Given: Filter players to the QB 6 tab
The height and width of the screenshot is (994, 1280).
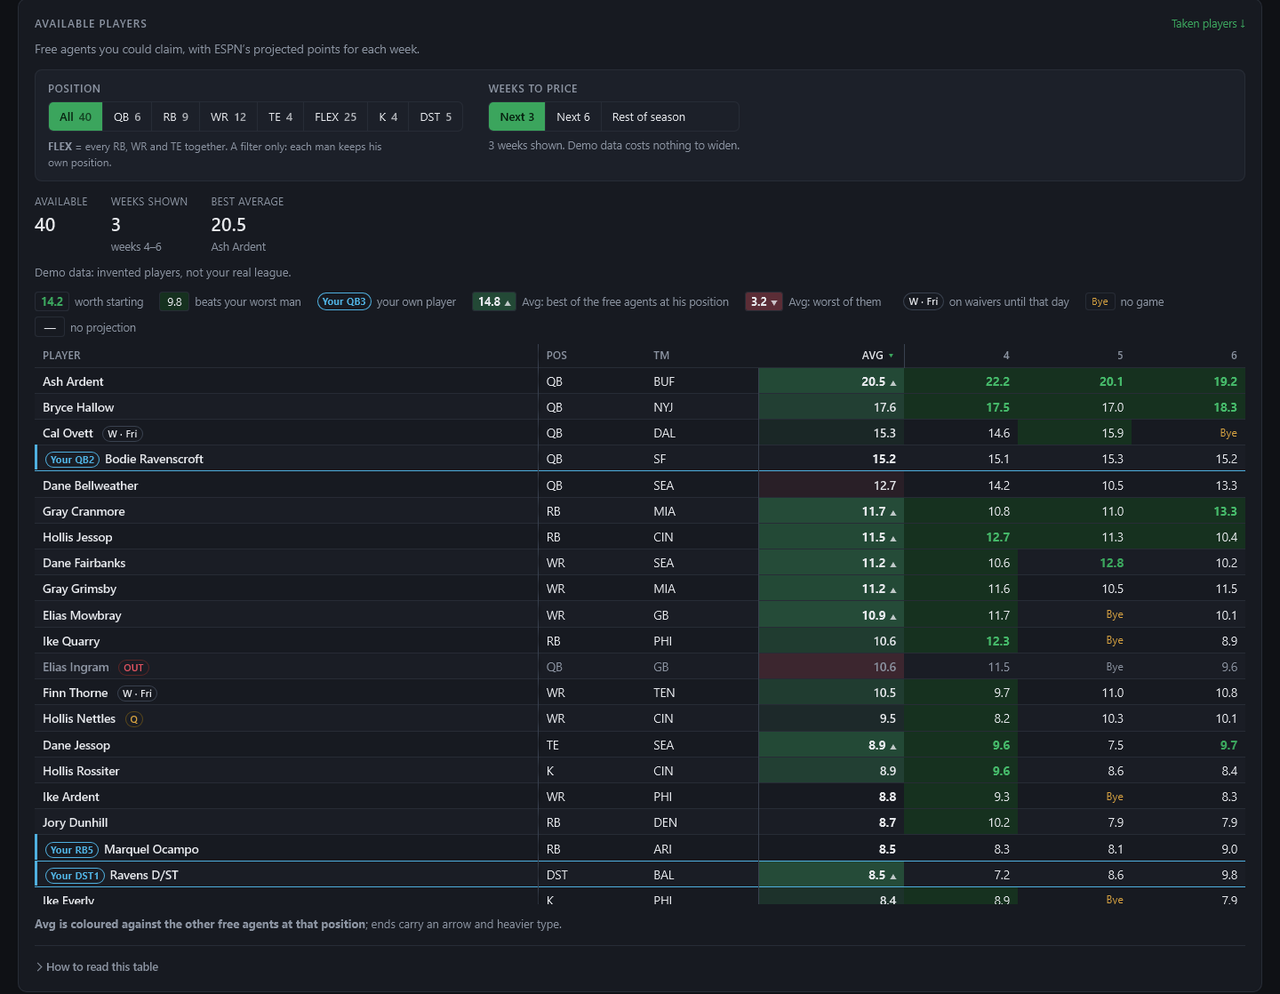Looking at the screenshot, I should pyautogui.click(x=127, y=117).
